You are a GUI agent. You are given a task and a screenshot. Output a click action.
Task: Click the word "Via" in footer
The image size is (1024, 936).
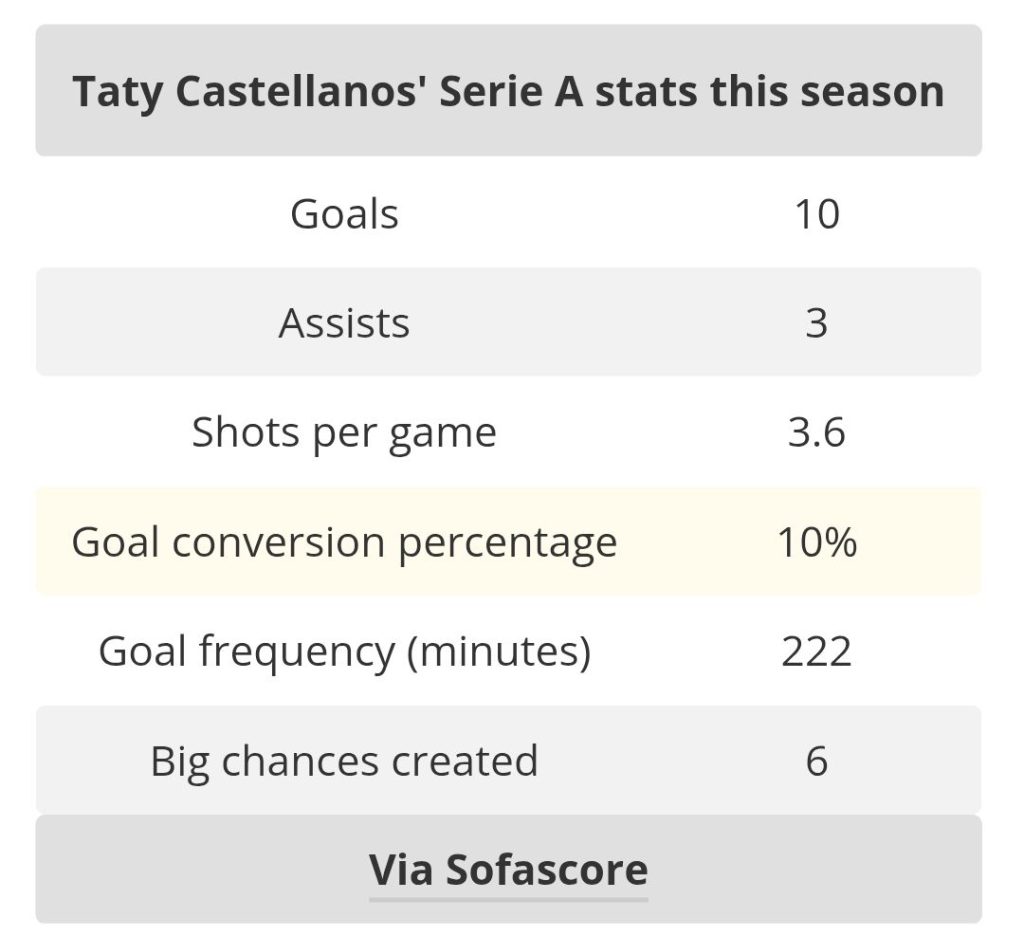coord(401,869)
